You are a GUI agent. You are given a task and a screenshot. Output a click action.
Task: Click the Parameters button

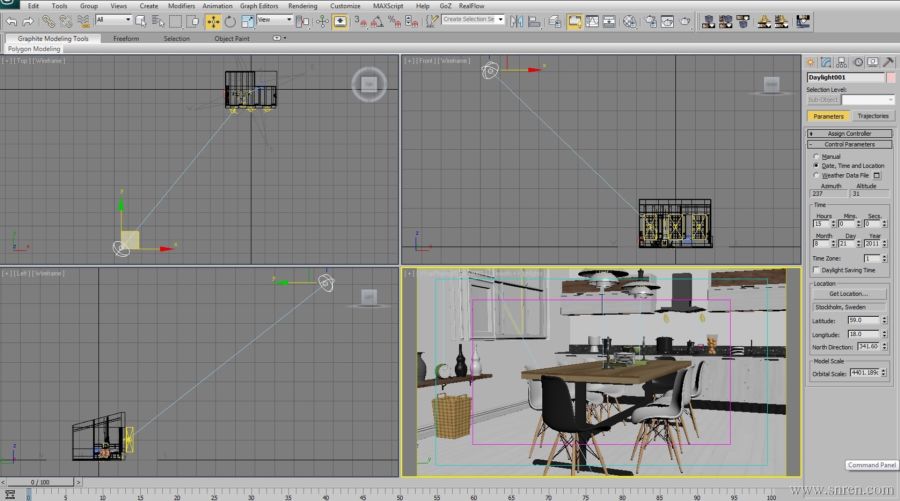pyautogui.click(x=828, y=116)
